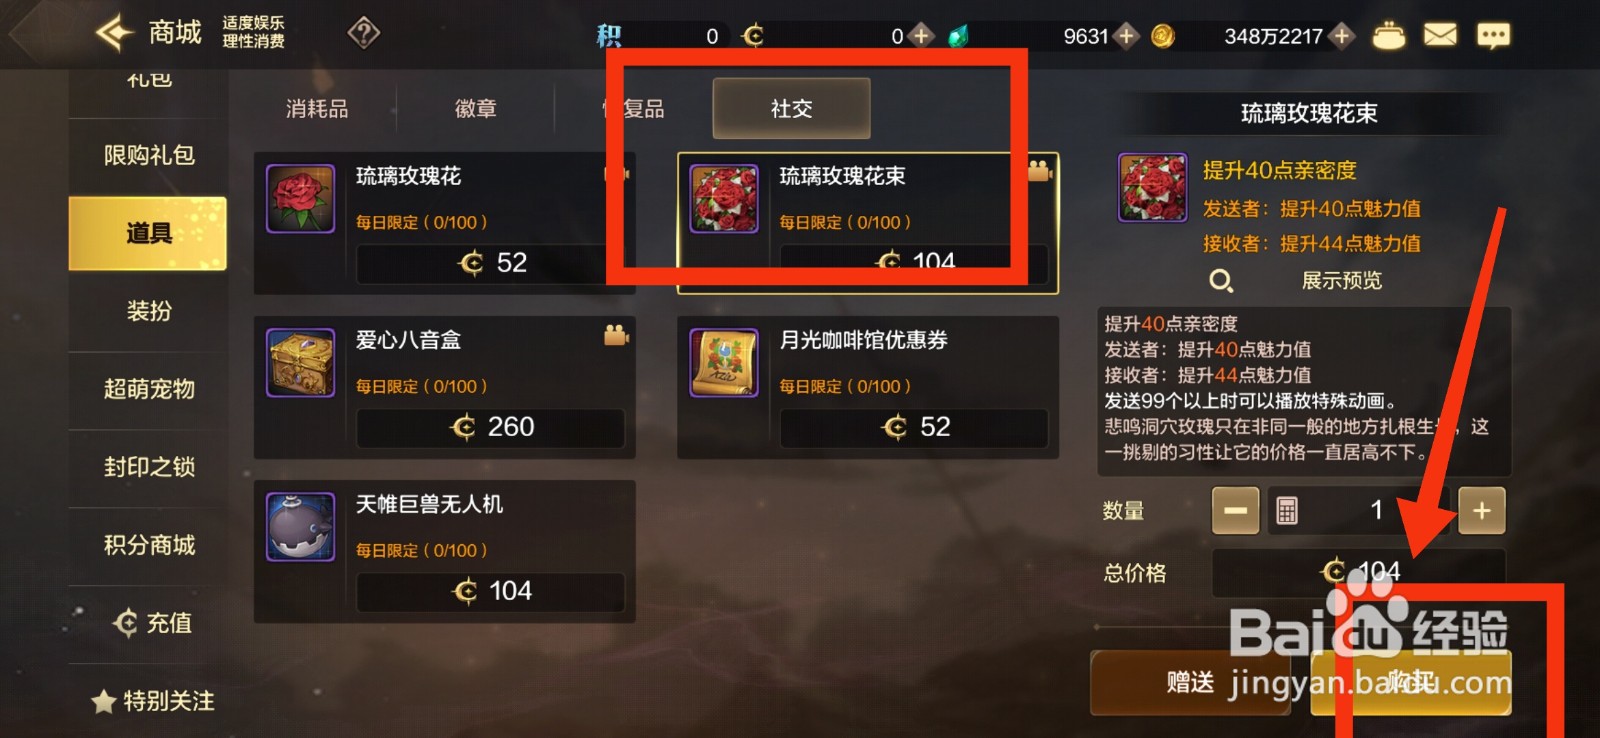The height and width of the screenshot is (738, 1600).
Task: Open the quantity calculator keypad icon
Action: 1287,511
